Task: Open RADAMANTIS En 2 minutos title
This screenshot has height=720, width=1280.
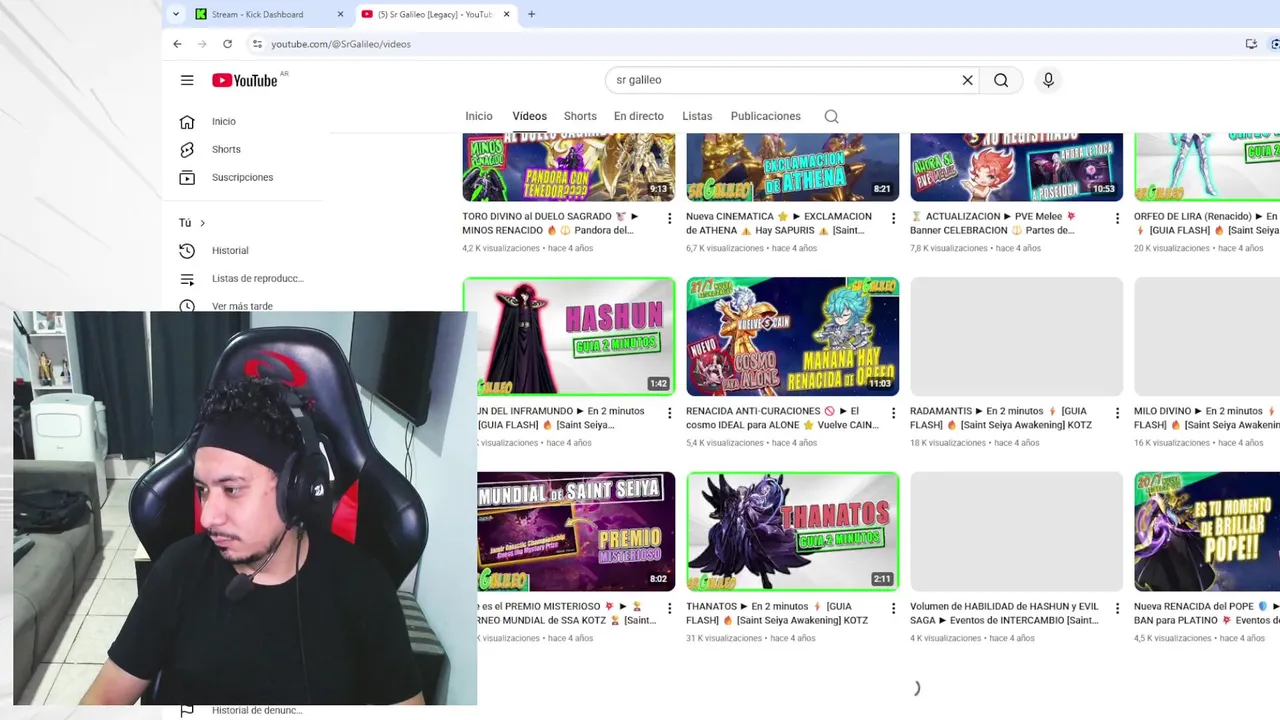Action: (1000, 418)
